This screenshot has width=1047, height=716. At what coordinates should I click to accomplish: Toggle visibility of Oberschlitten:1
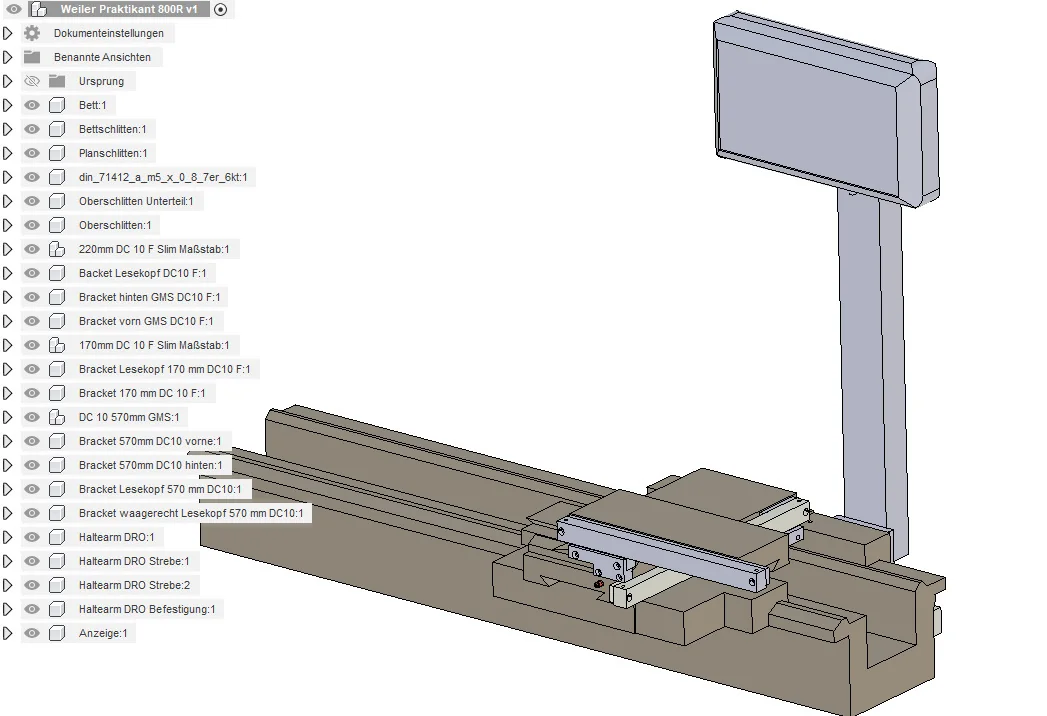pos(31,225)
